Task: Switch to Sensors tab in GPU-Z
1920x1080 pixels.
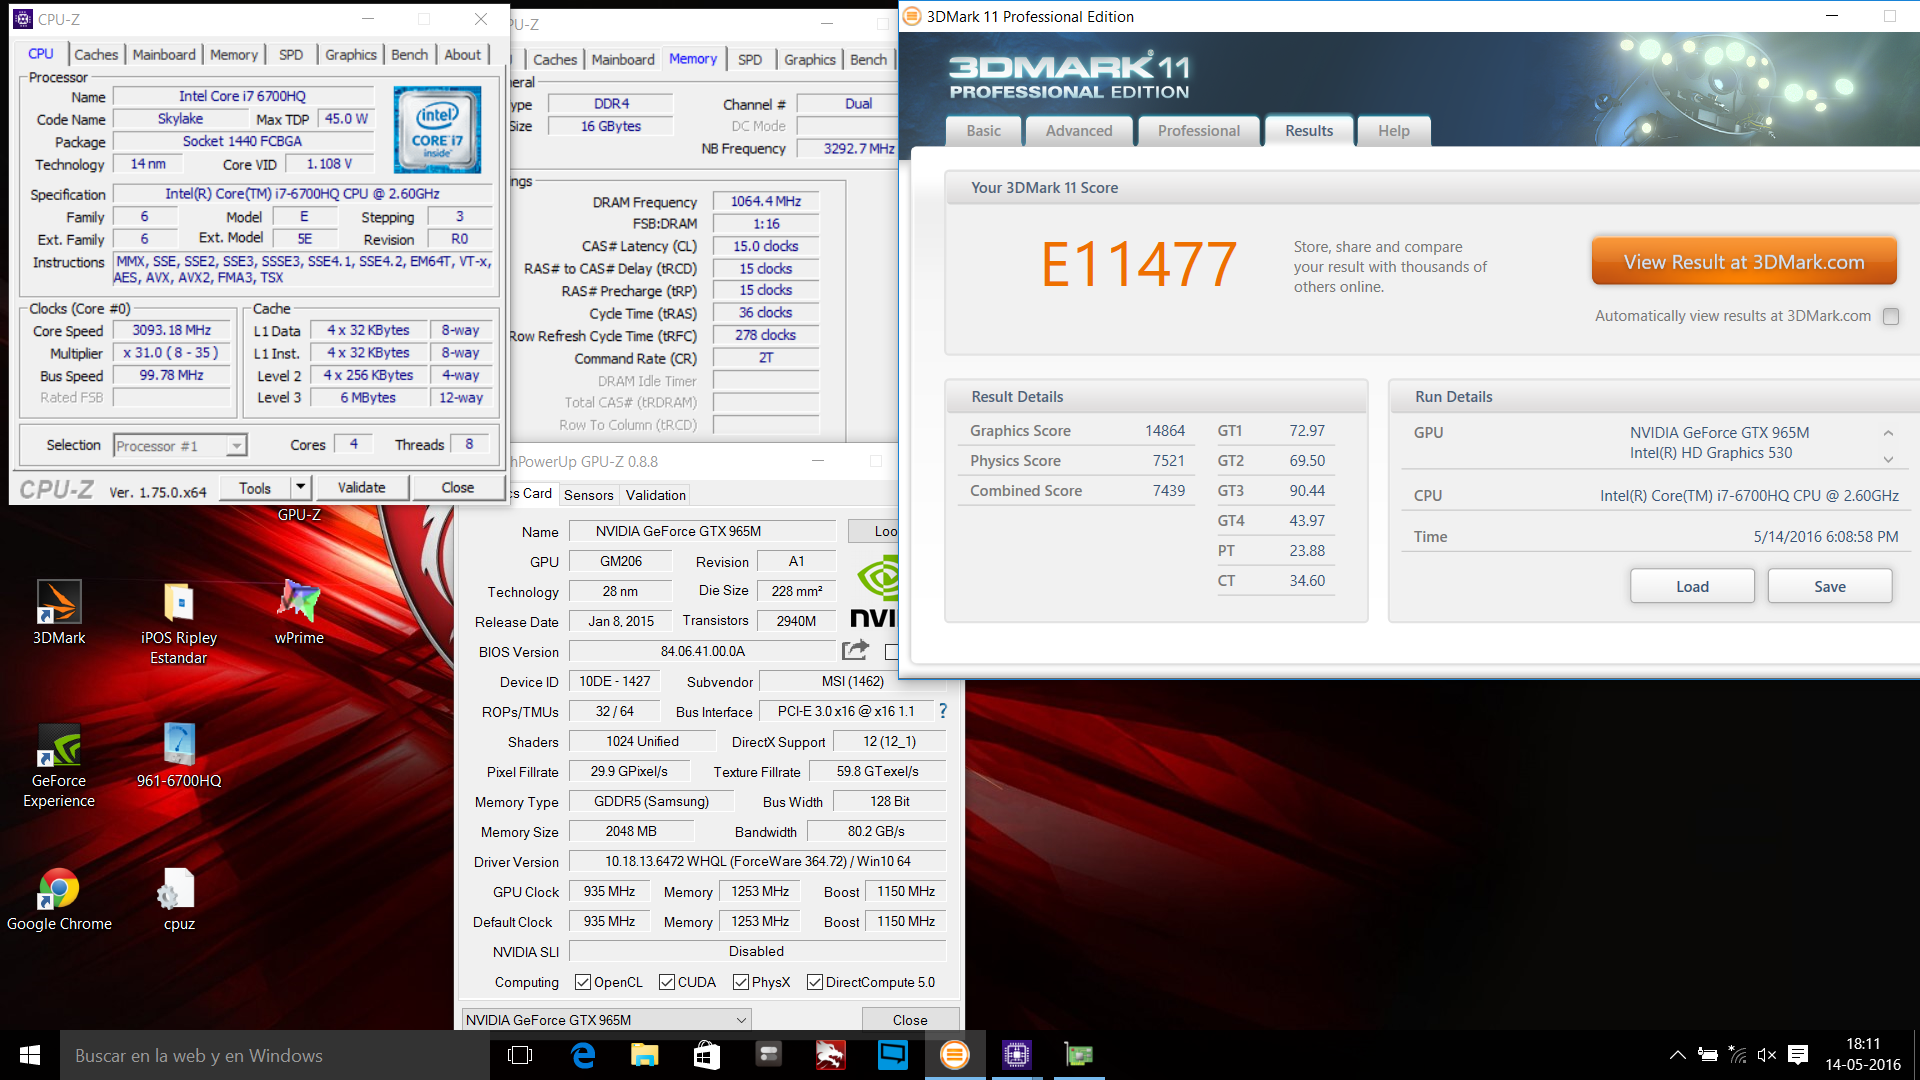Action: (x=588, y=495)
